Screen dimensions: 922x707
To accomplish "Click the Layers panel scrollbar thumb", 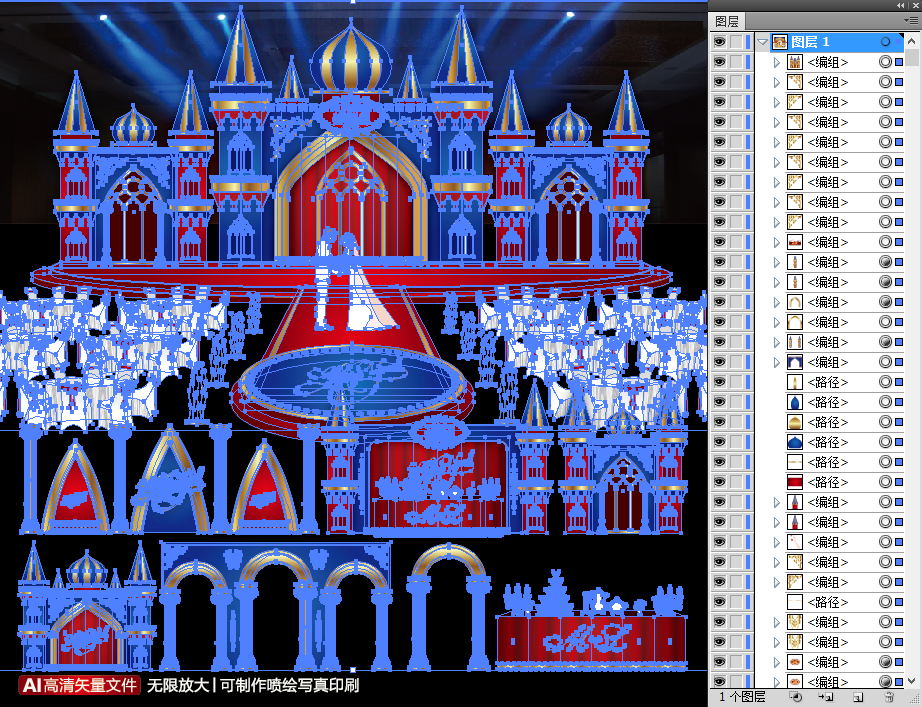I will click(x=912, y=58).
